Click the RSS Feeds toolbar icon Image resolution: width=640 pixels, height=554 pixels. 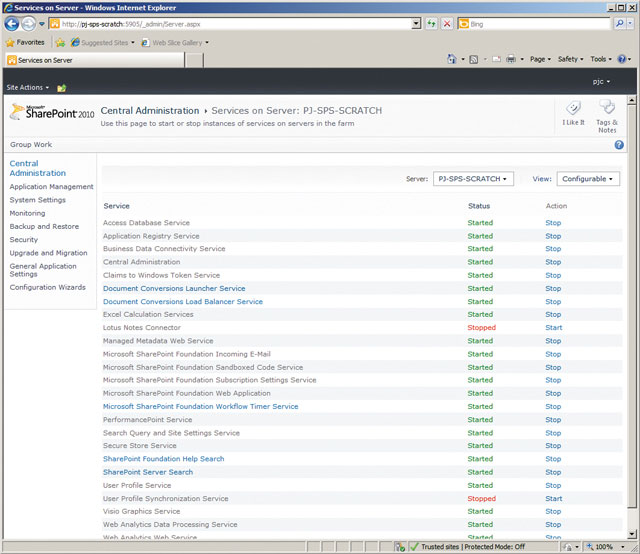coord(473,60)
